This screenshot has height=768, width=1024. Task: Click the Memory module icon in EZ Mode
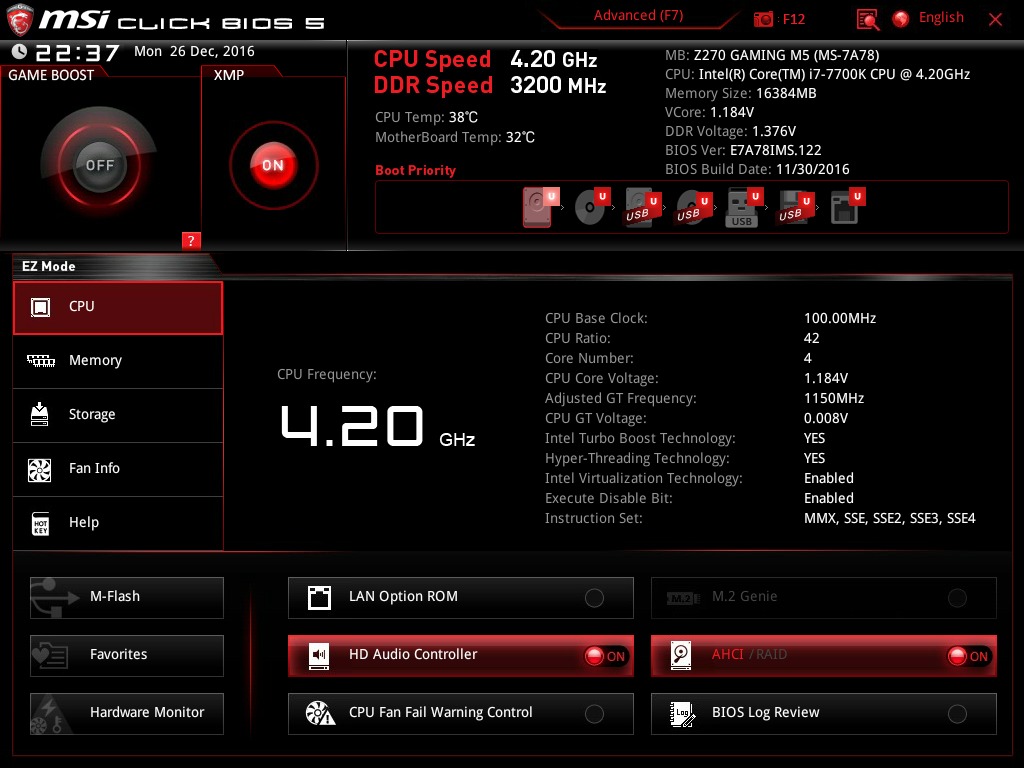click(40, 360)
